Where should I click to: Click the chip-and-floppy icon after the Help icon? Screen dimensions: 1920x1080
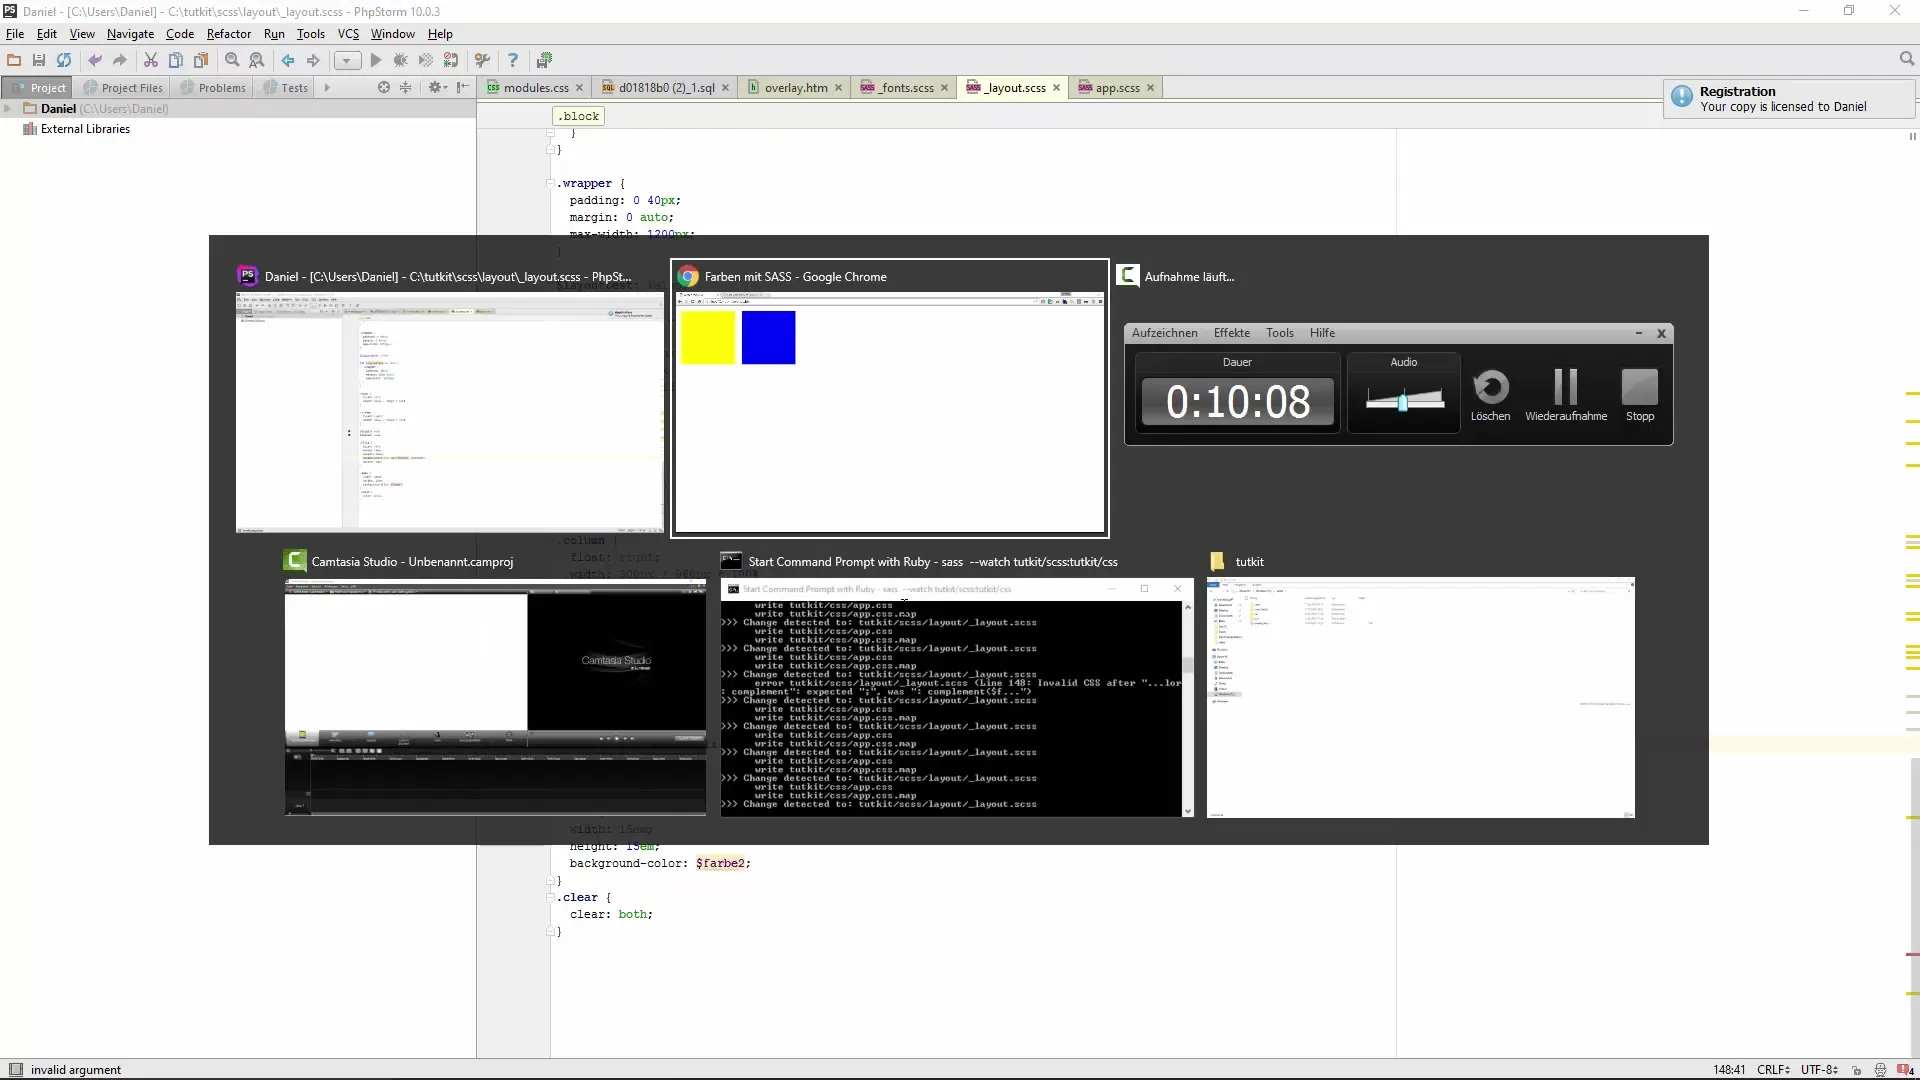coord(544,60)
